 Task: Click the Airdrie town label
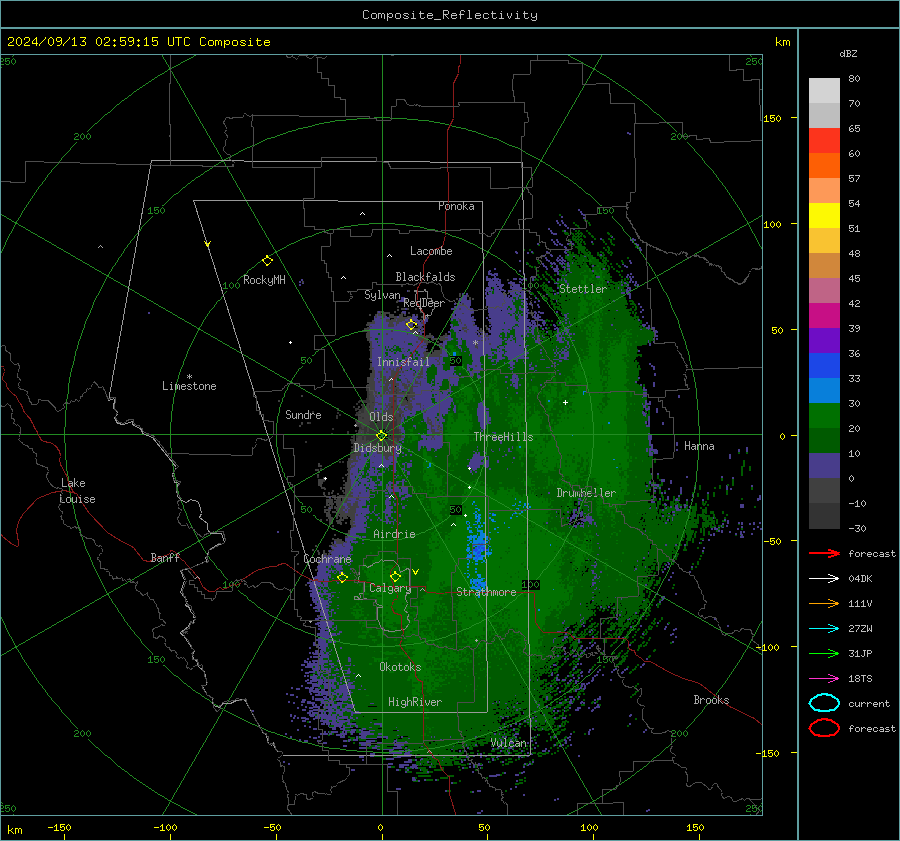pos(394,534)
